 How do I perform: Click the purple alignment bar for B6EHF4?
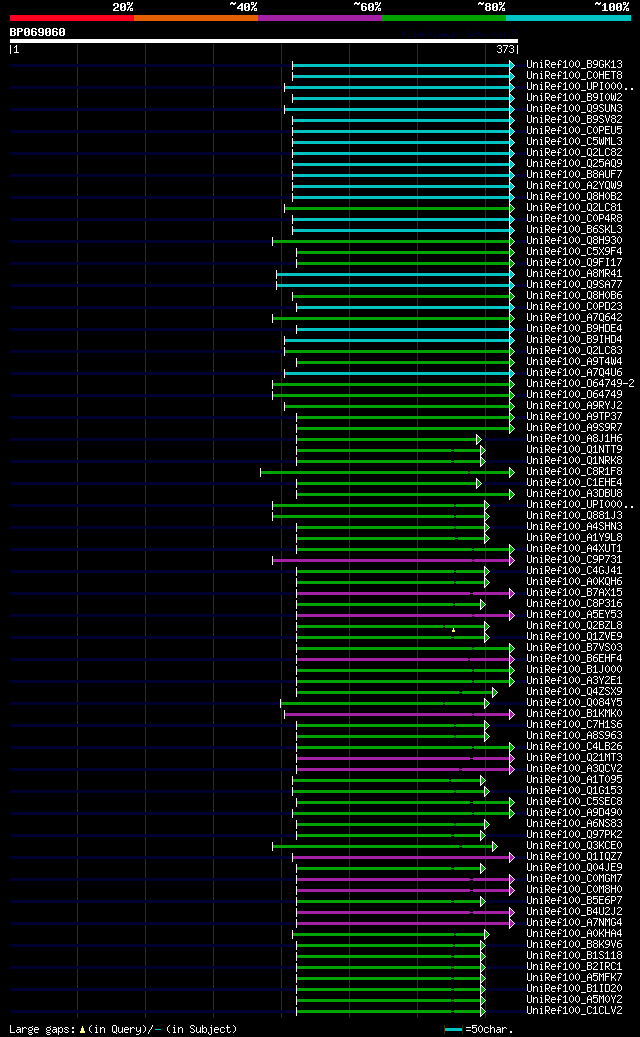pyautogui.click(x=405, y=659)
